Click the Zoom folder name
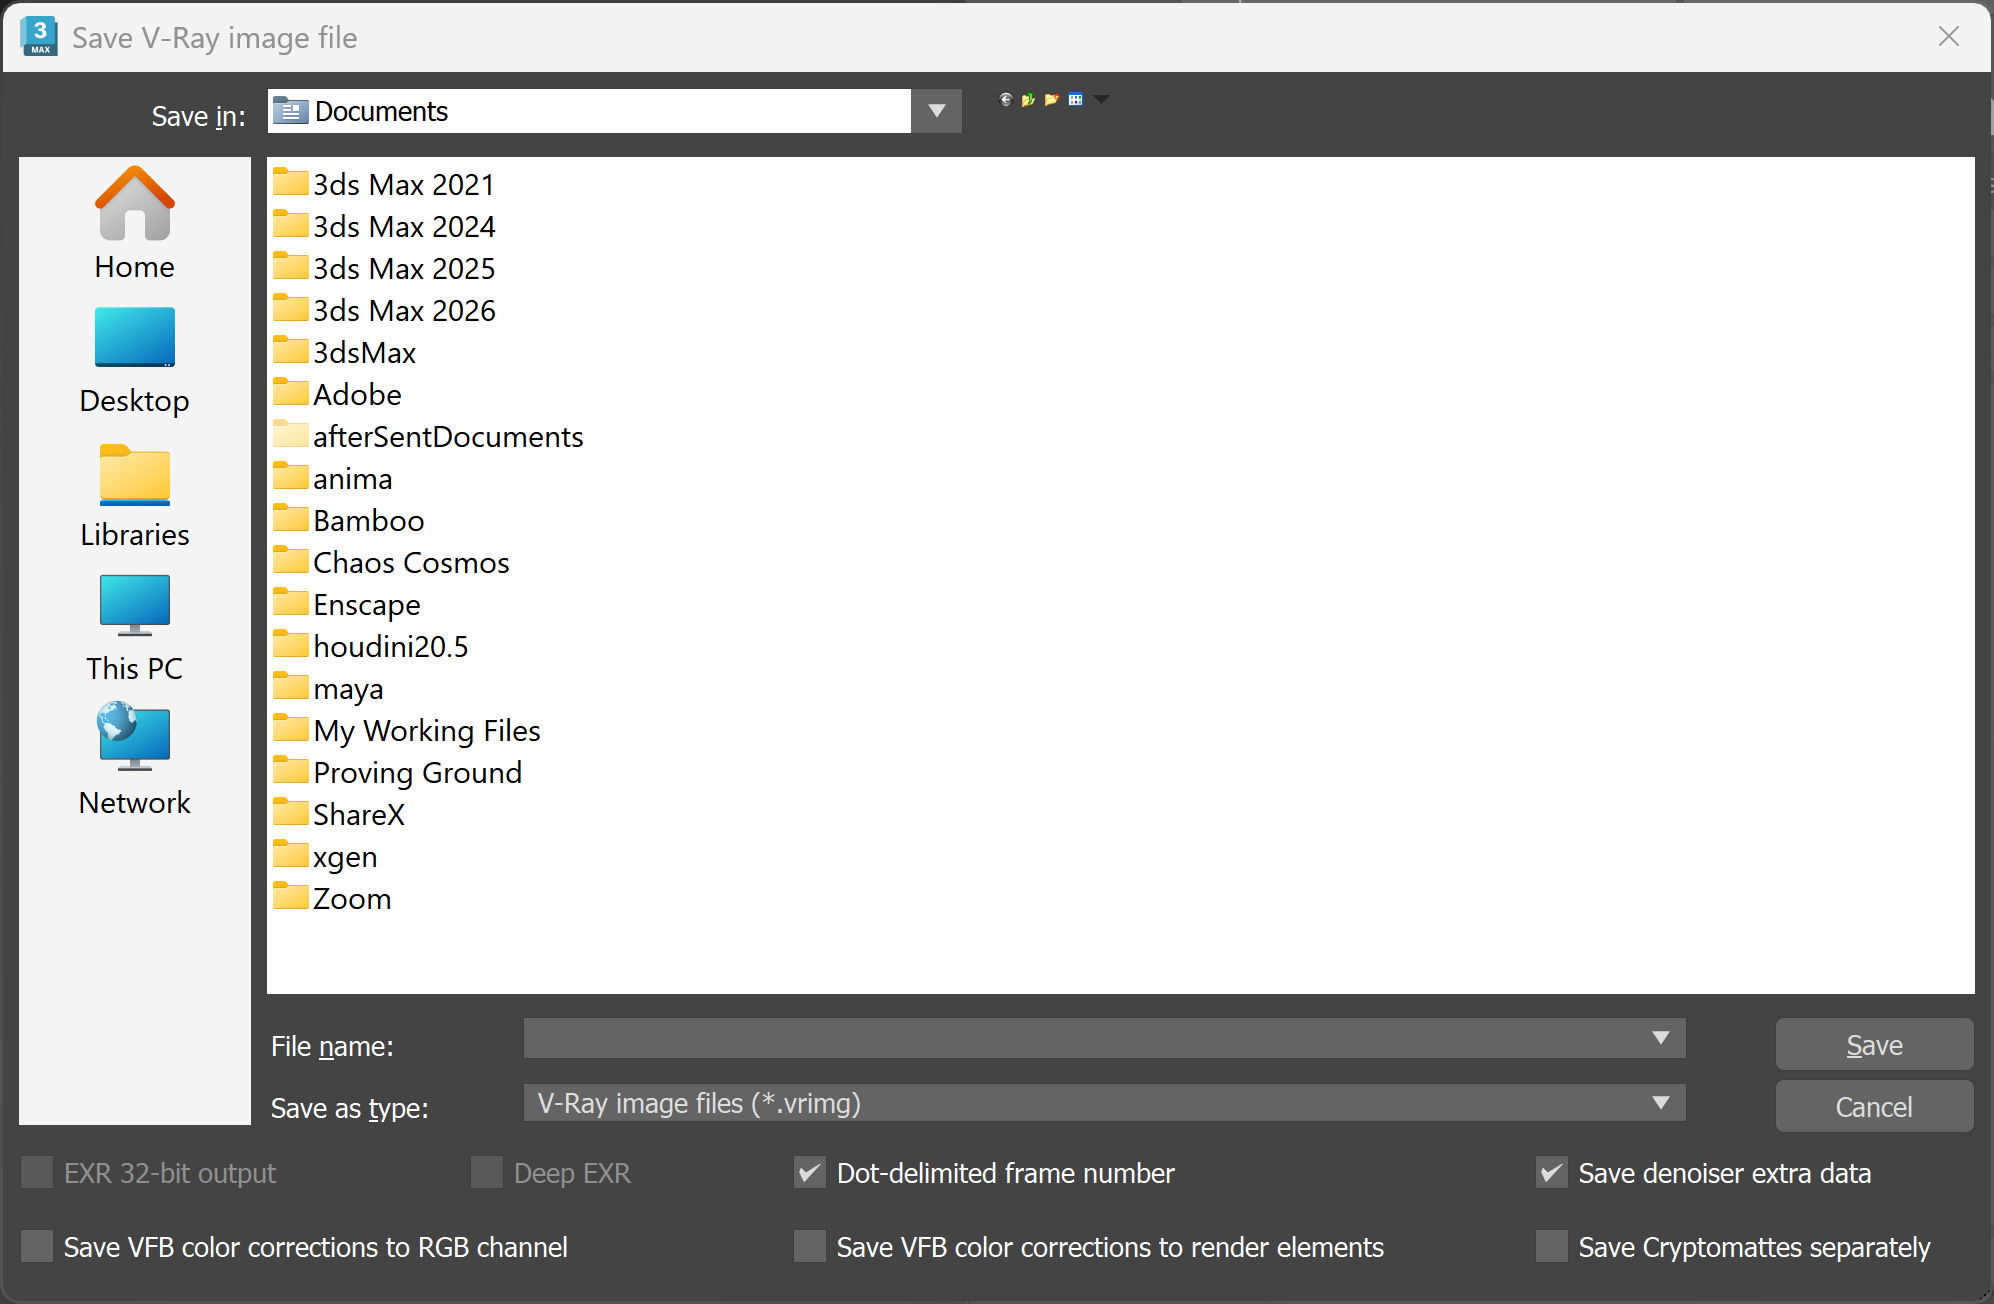The image size is (1994, 1304). [352, 899]
